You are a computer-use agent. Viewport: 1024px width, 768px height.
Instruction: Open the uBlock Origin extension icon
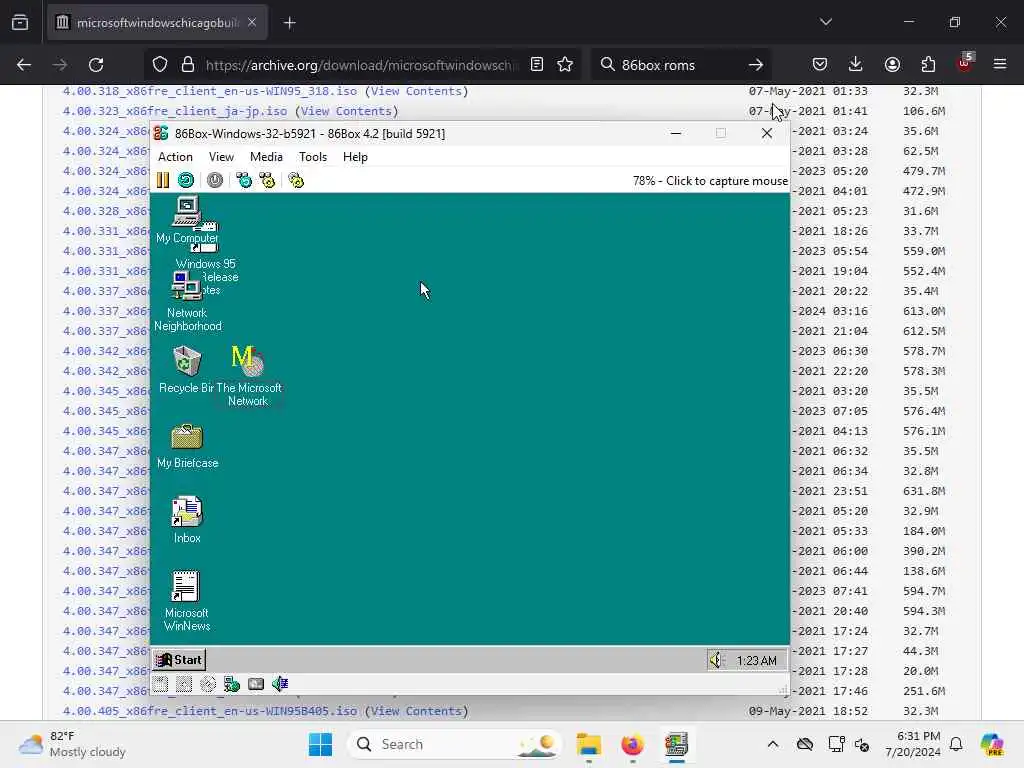965,63
